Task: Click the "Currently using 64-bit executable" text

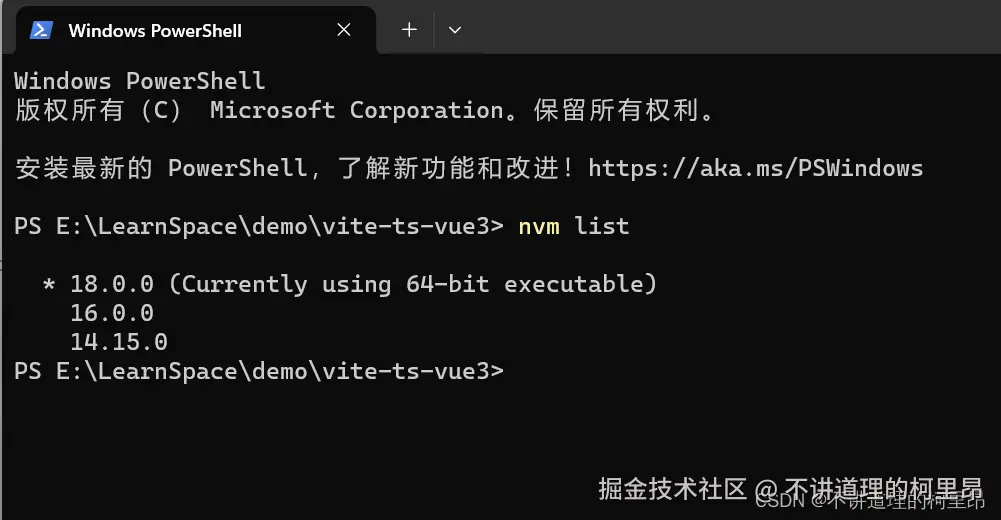Action: coord(412,284)
